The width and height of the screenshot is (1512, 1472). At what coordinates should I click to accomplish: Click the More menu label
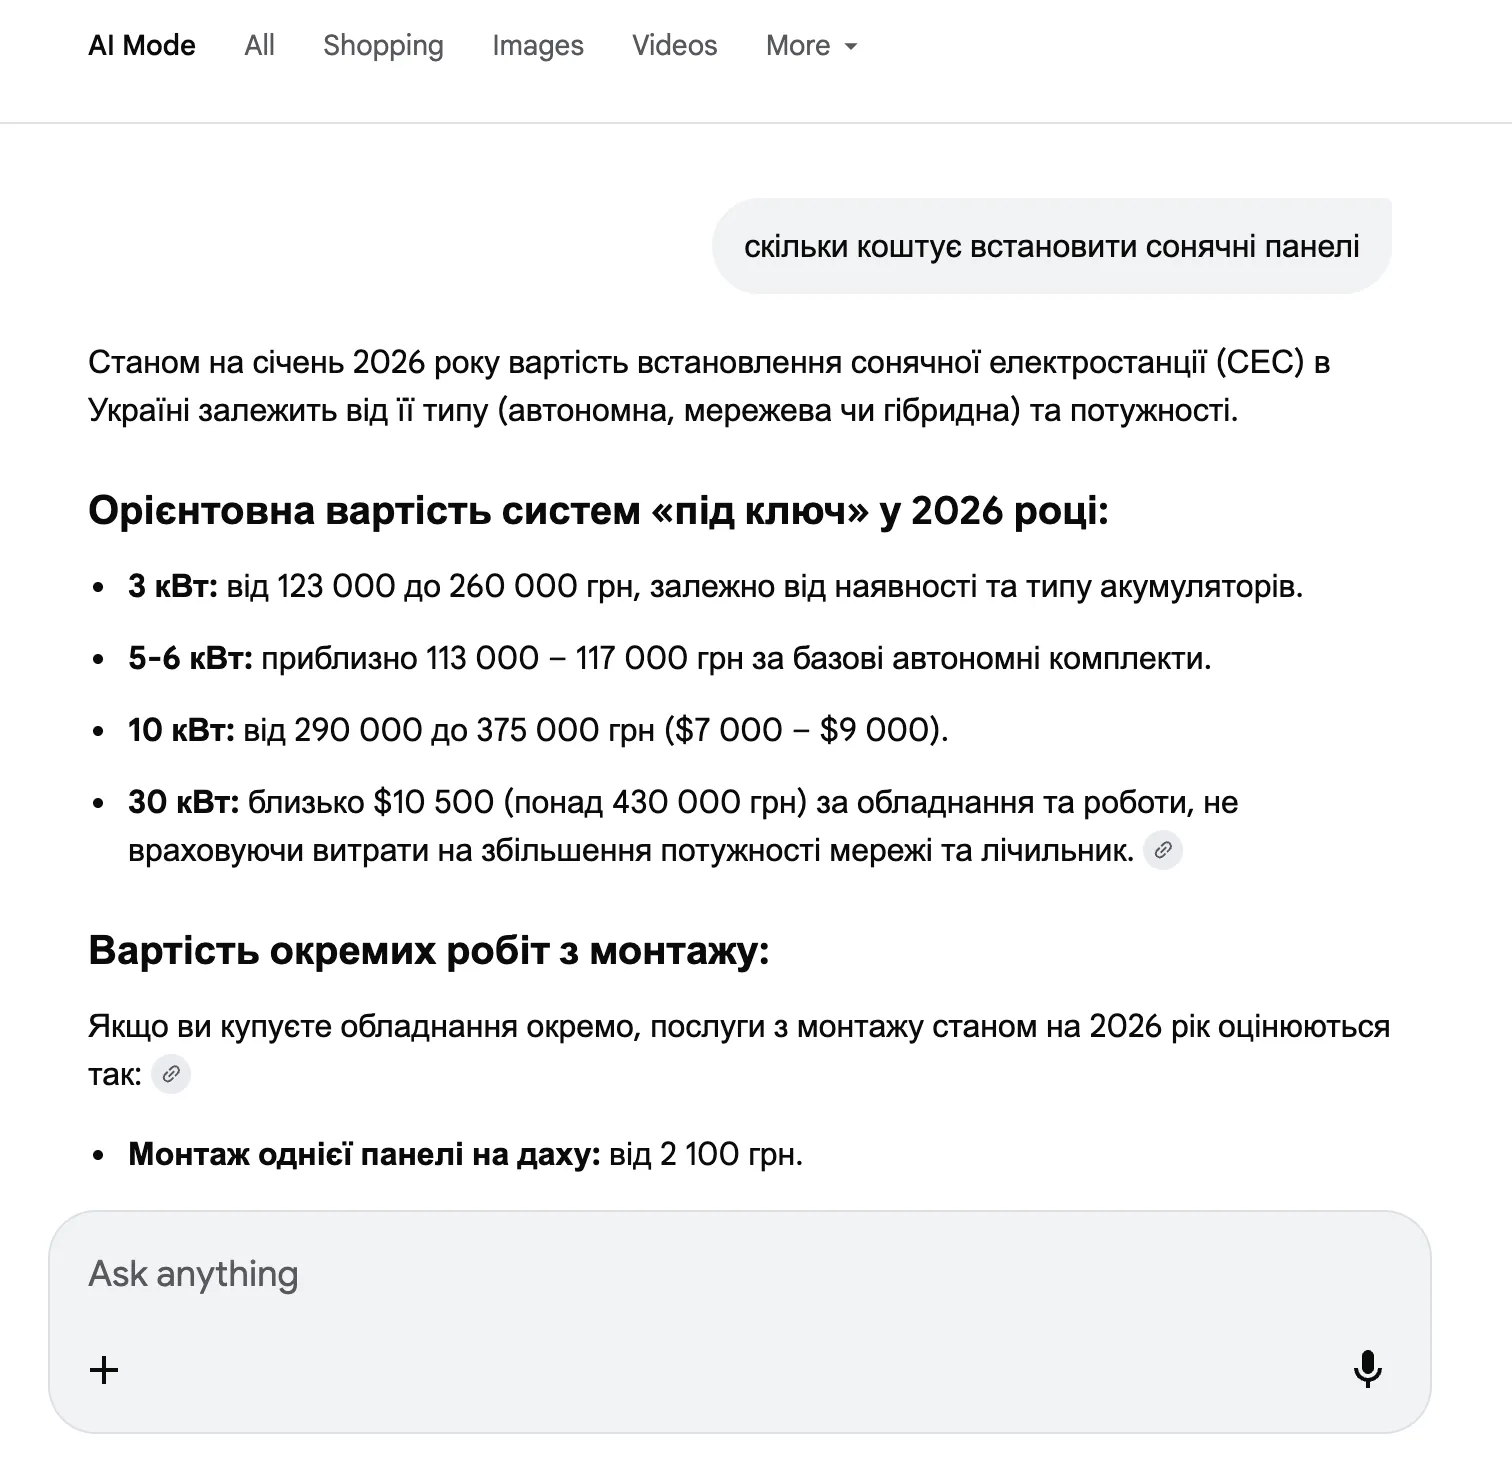(797, 45)
